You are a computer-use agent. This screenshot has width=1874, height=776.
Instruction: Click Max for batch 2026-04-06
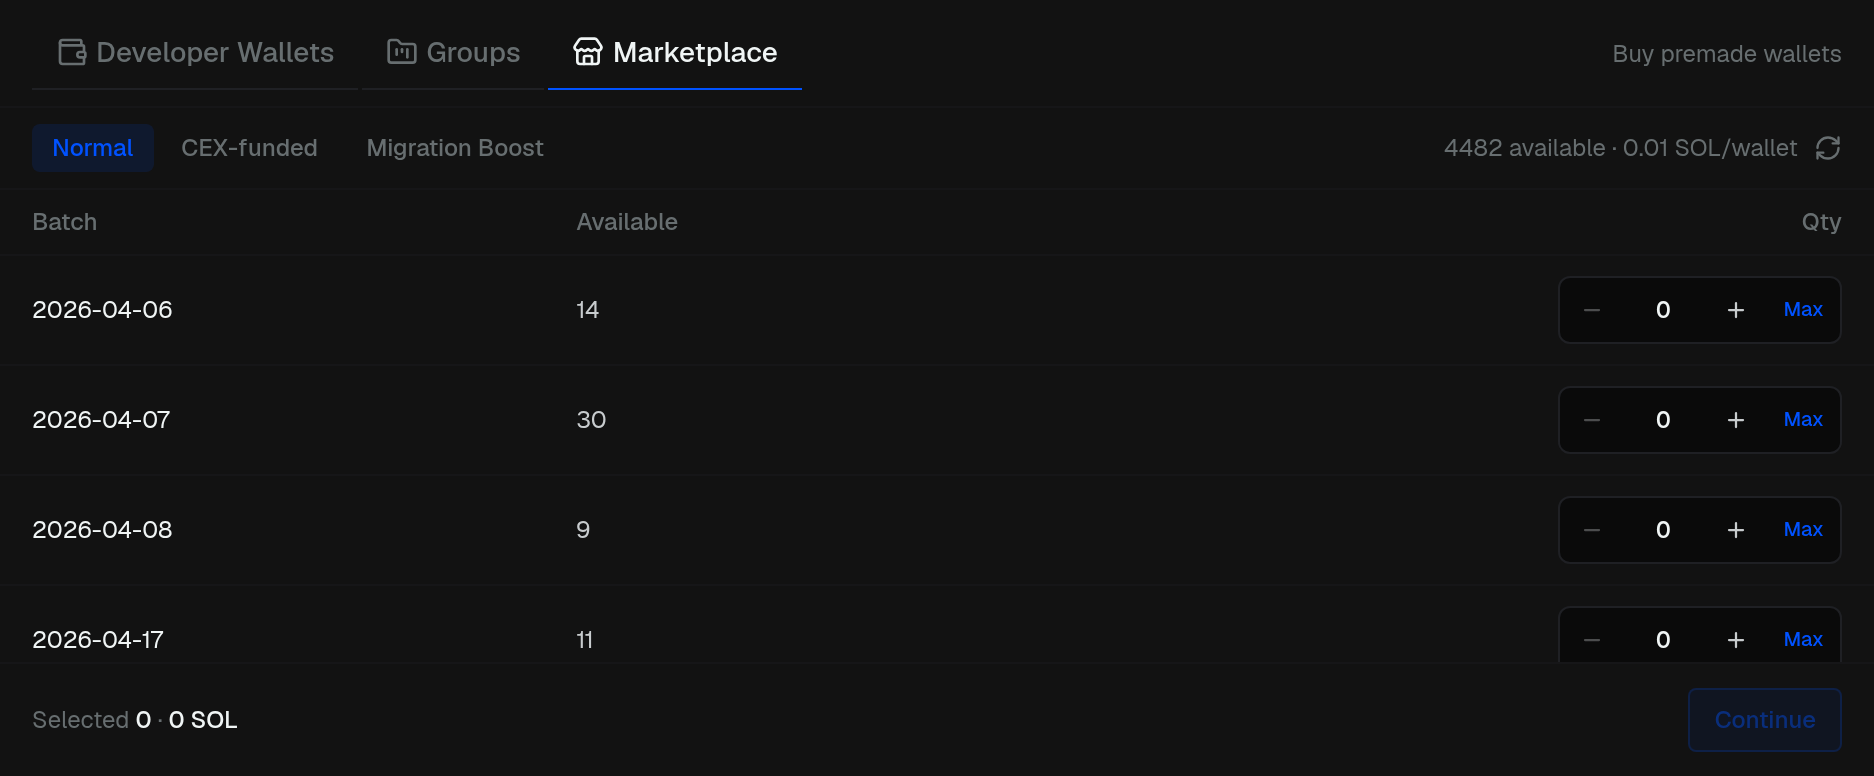point(1803,310)
